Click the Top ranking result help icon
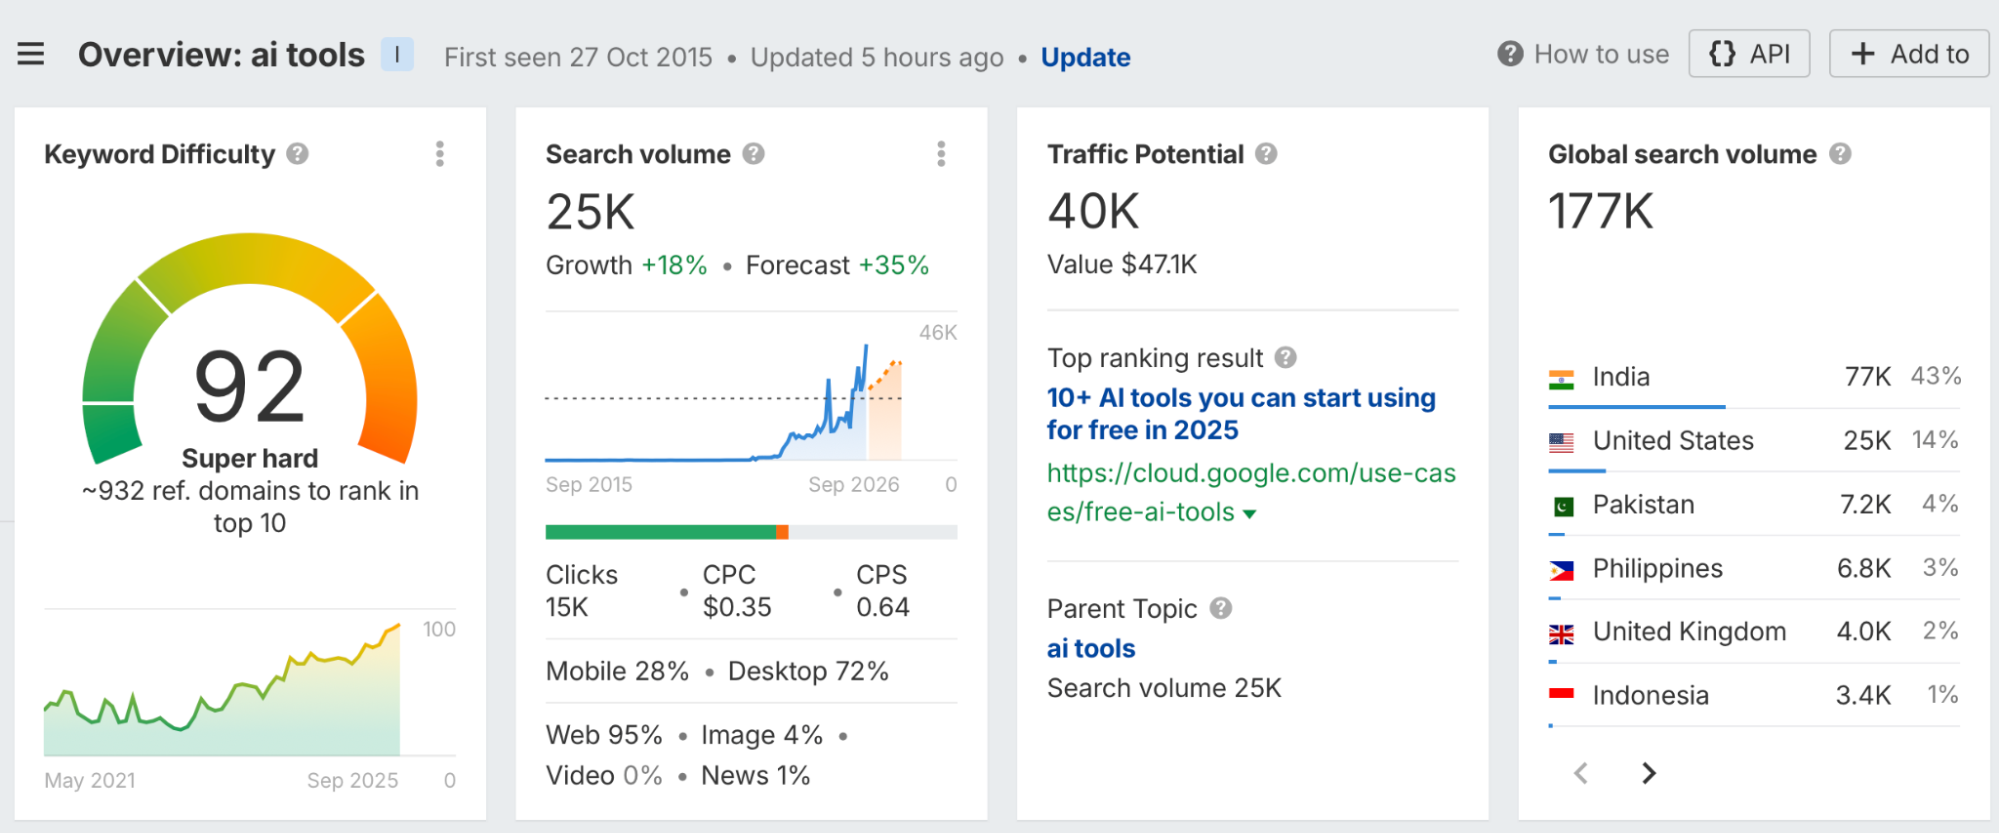This screenshot has width=1999, height=833. (x=1286, y=358)
